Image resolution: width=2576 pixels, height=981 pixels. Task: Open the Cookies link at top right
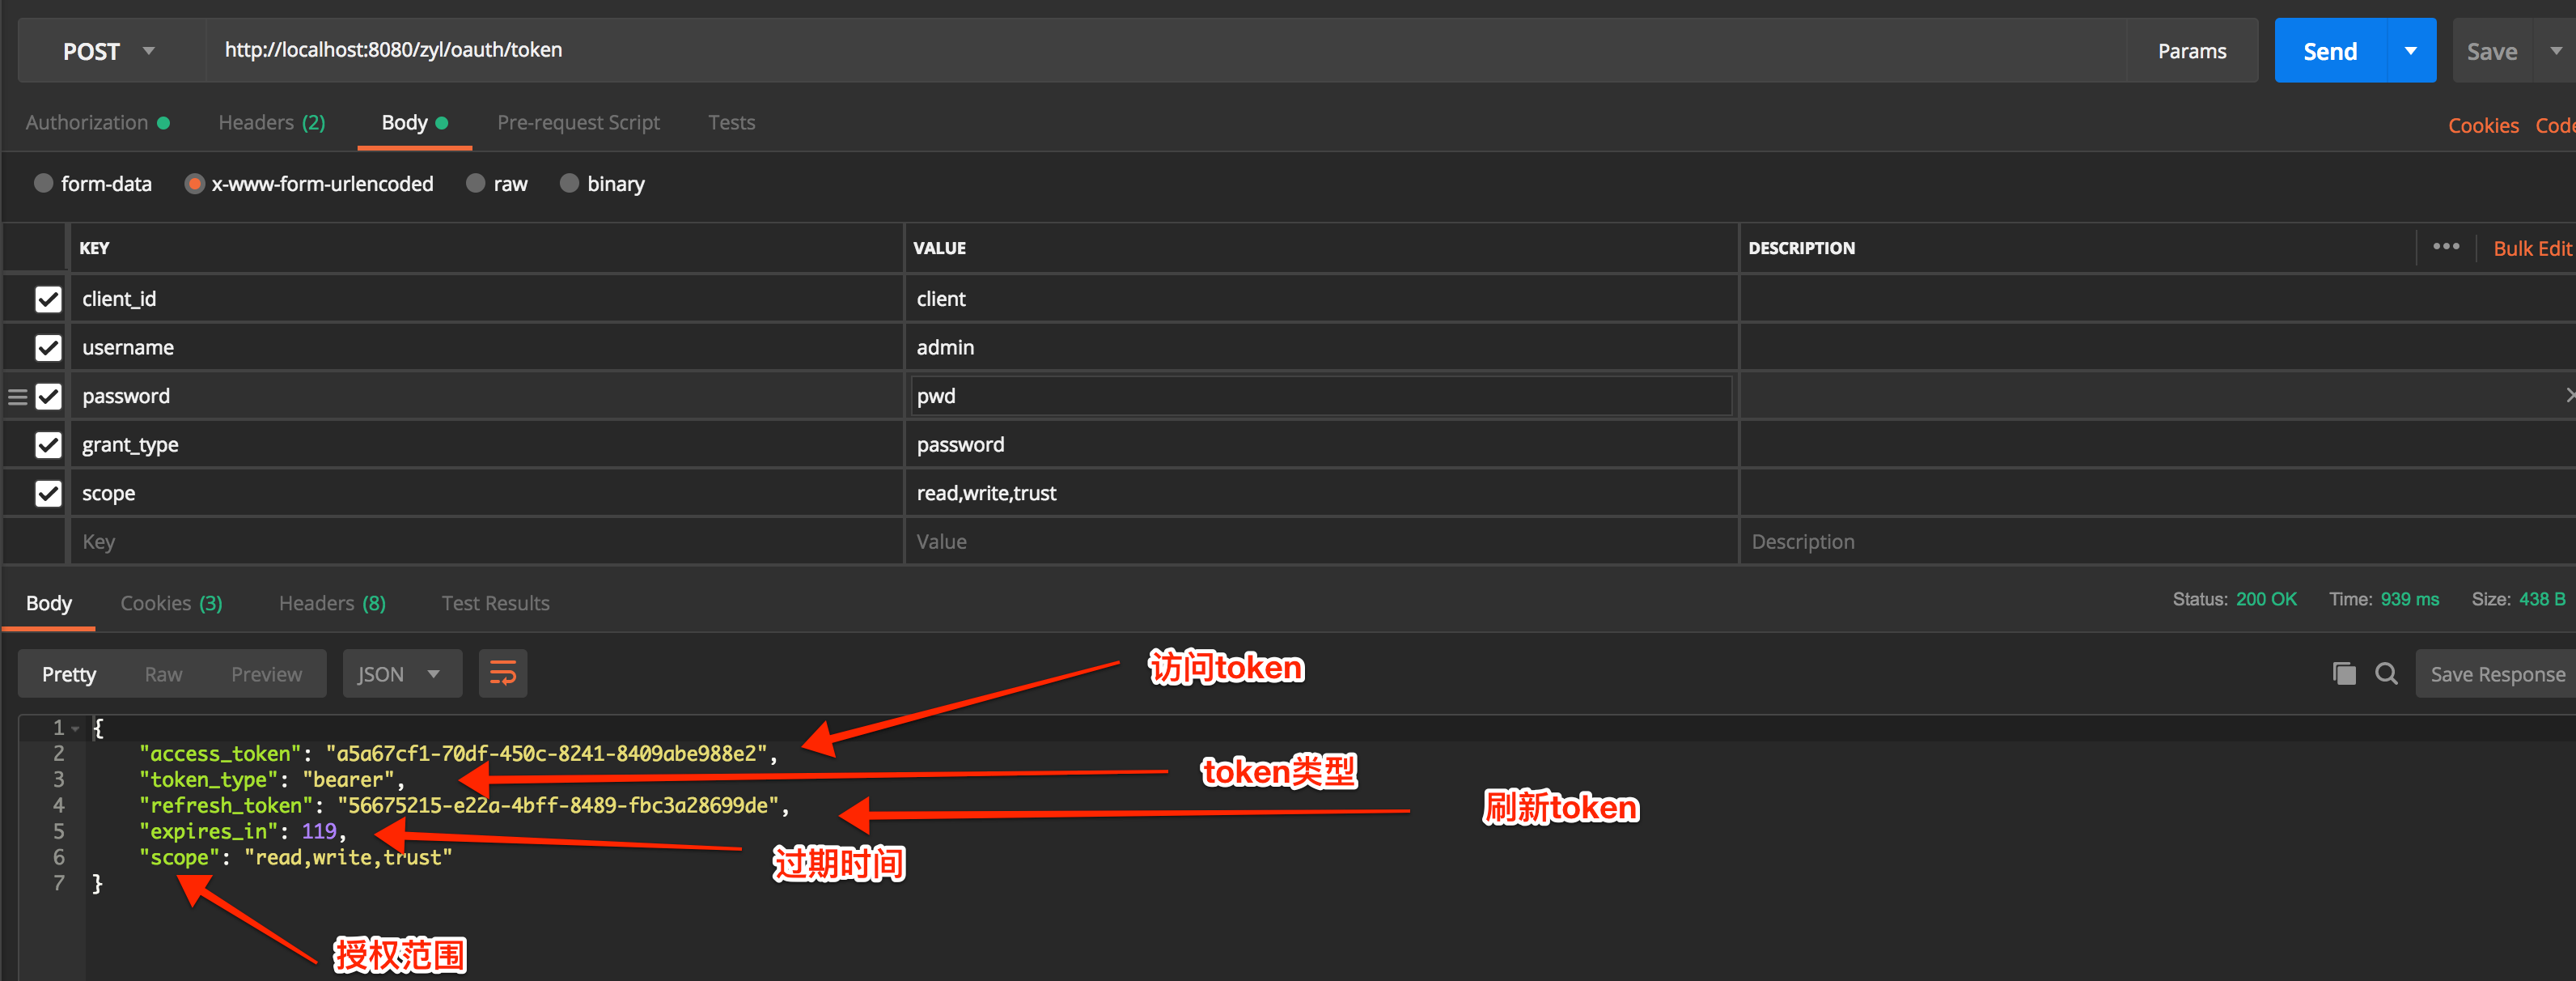coord(2482,125)
